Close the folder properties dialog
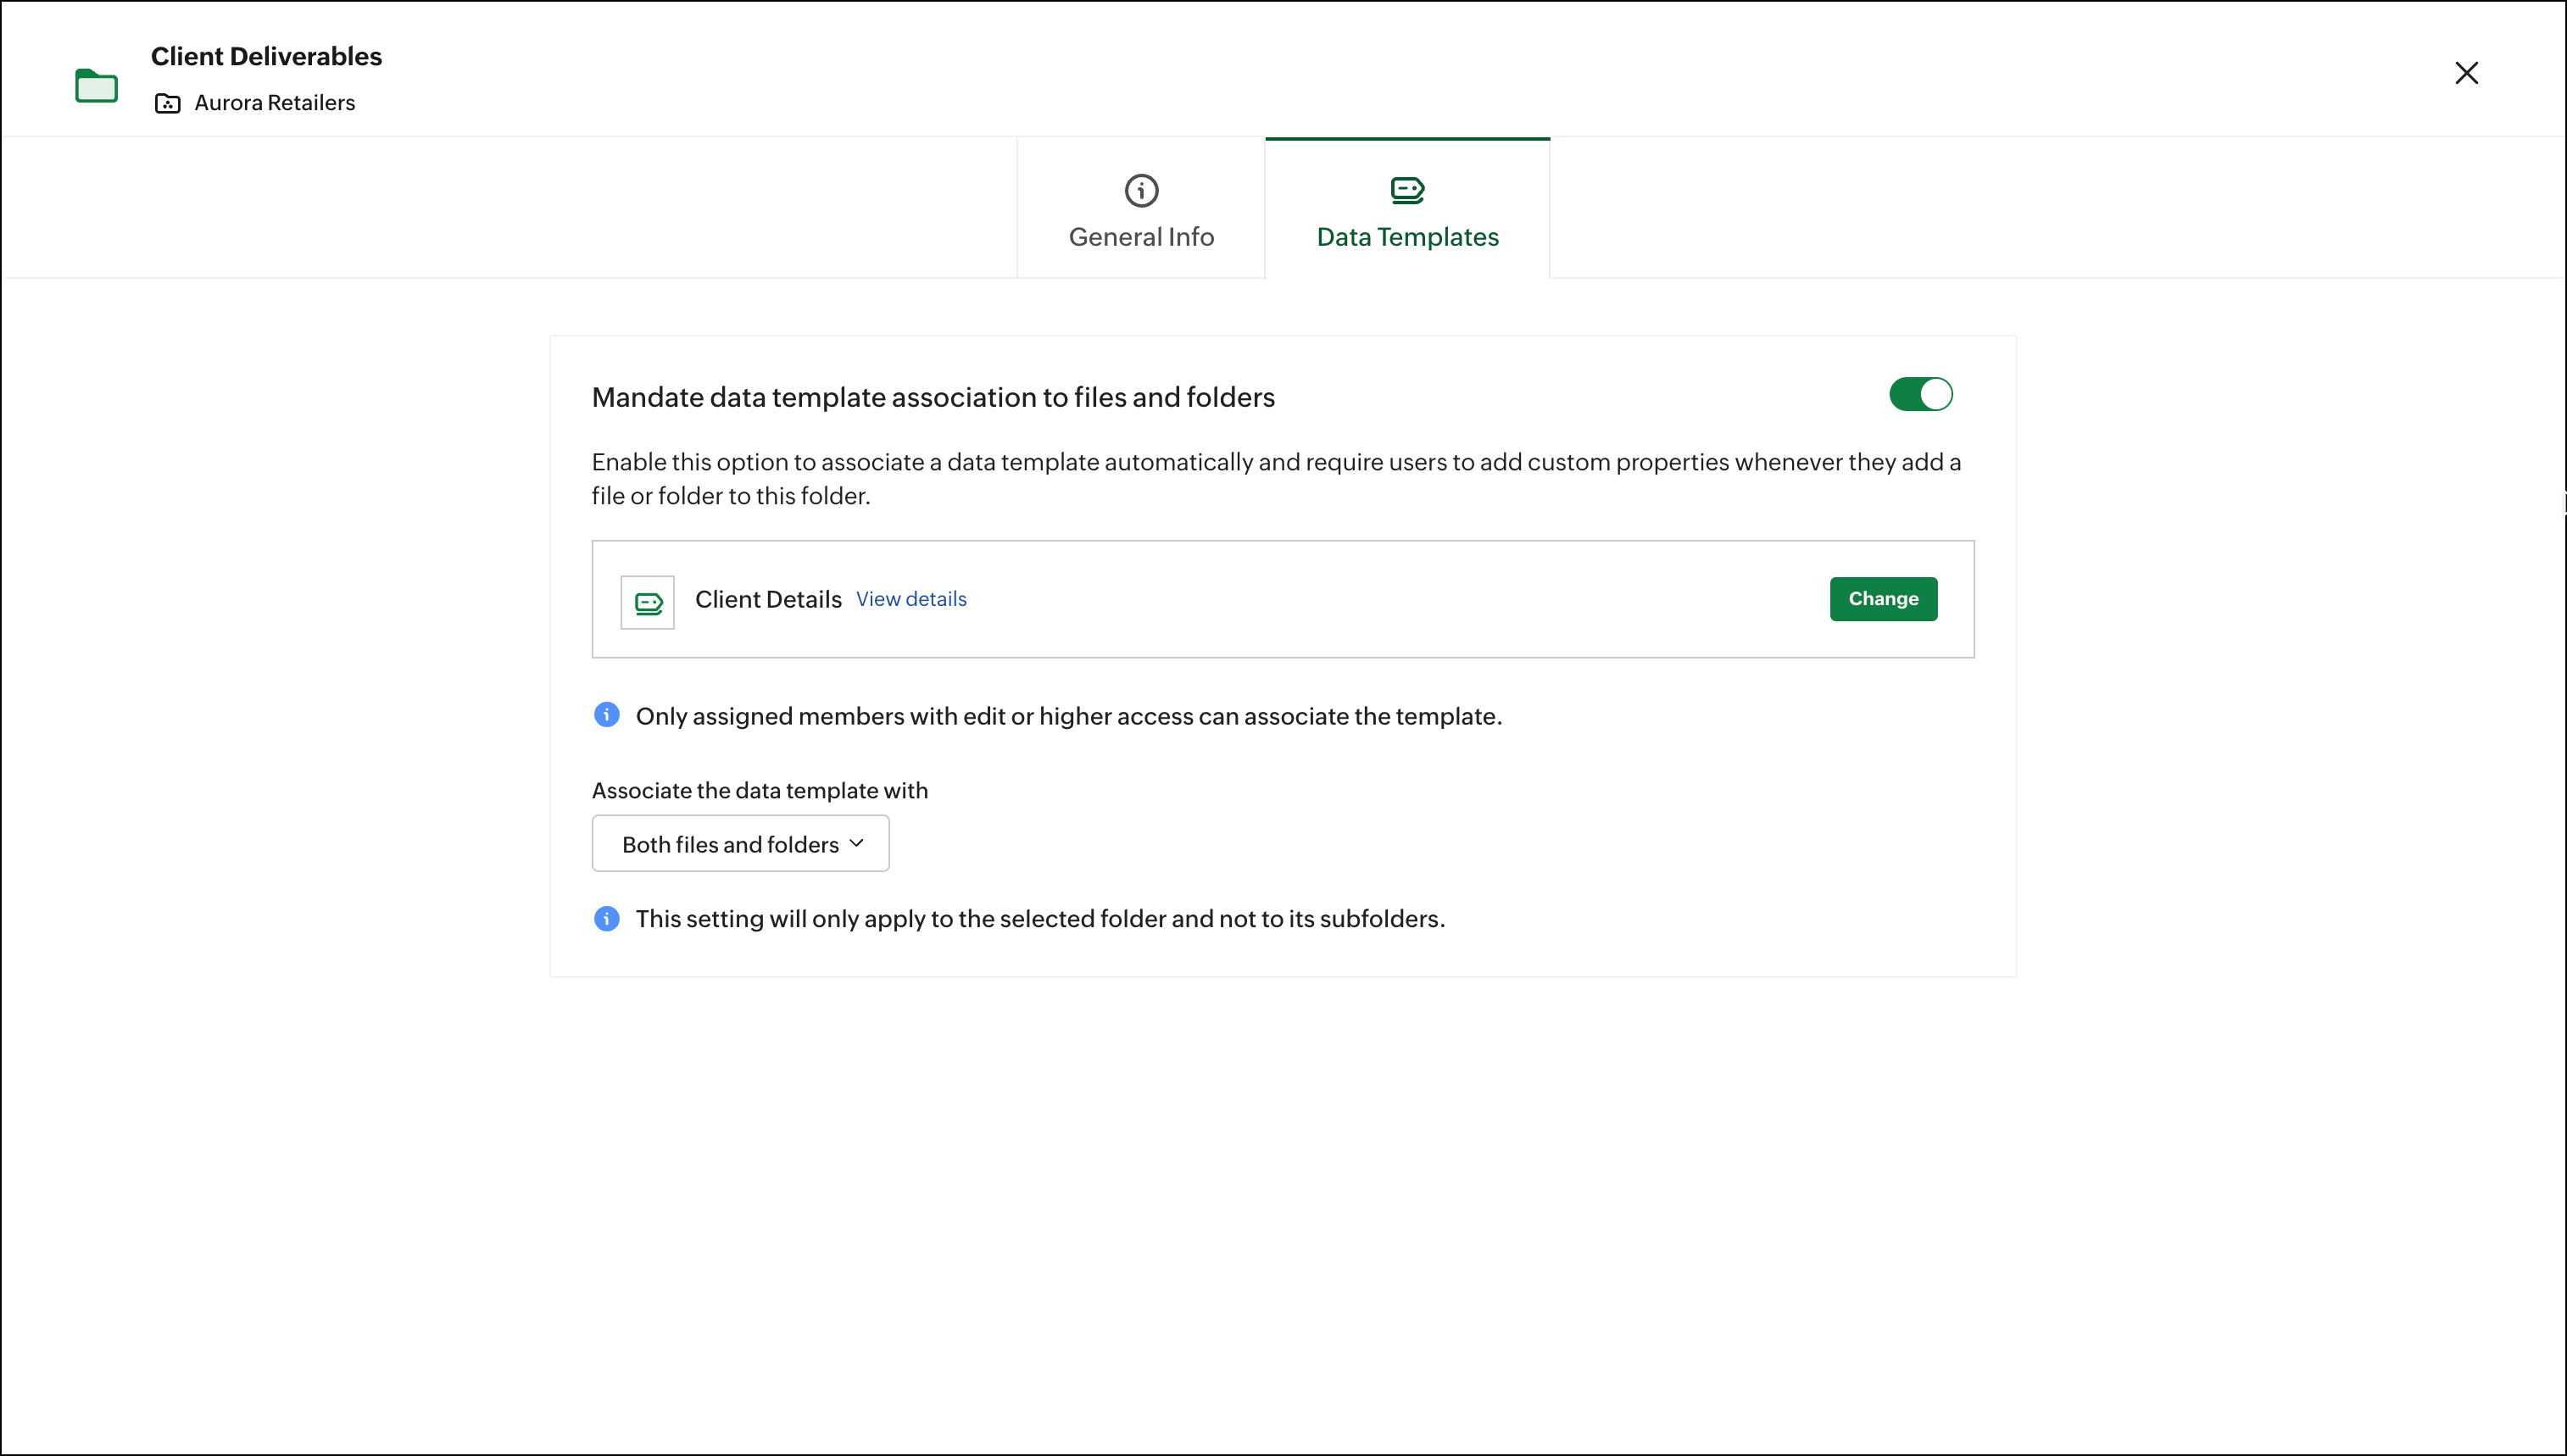 (2466, 73)
